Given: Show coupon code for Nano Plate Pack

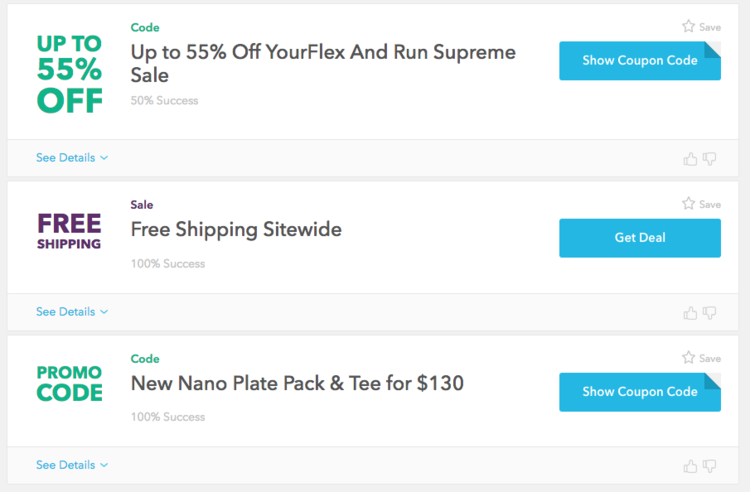Looking at the screenshot, I should click(639, 392).
